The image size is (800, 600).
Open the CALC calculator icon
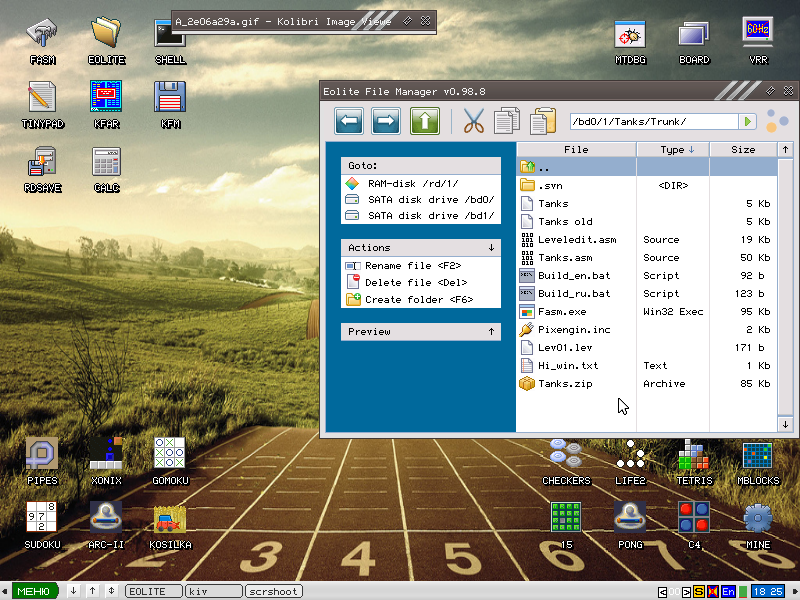point(106,162)
